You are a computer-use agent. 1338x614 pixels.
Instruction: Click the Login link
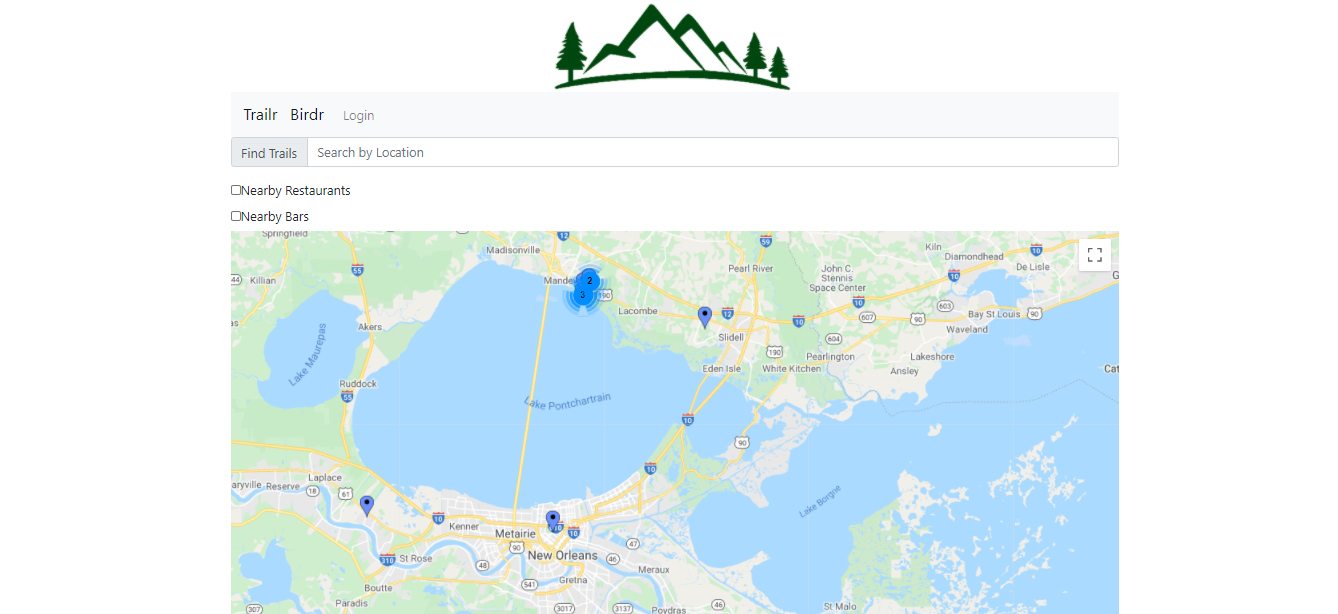[359, 116]
